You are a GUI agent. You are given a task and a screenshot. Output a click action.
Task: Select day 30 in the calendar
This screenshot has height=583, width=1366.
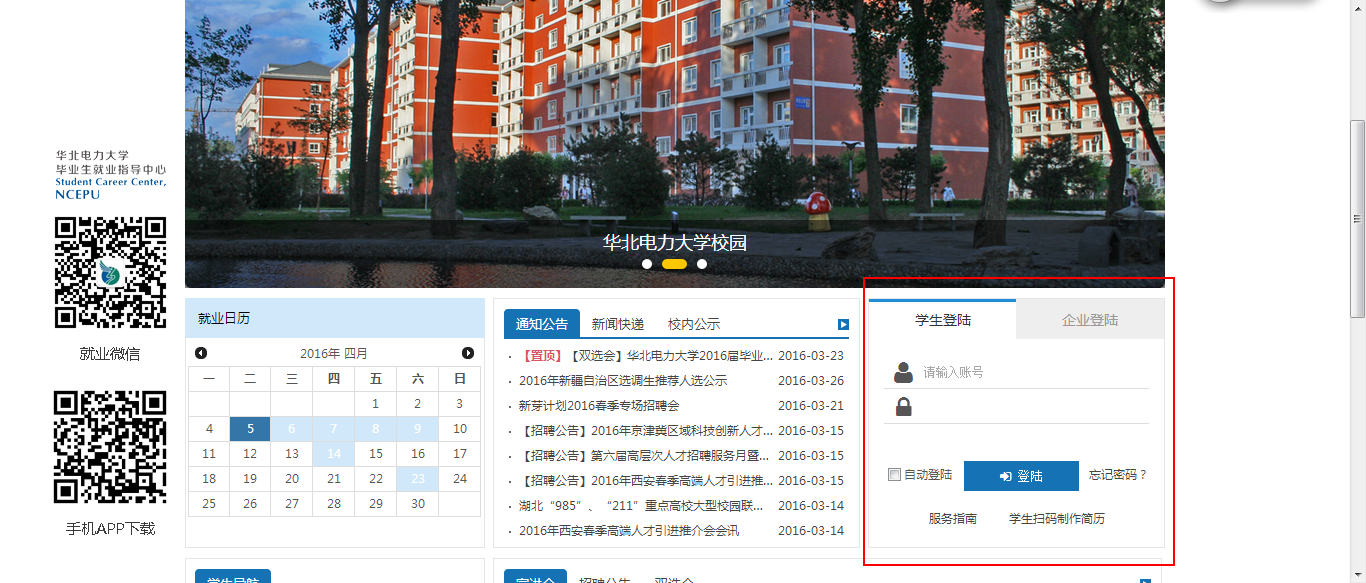[x=418, y=504]
